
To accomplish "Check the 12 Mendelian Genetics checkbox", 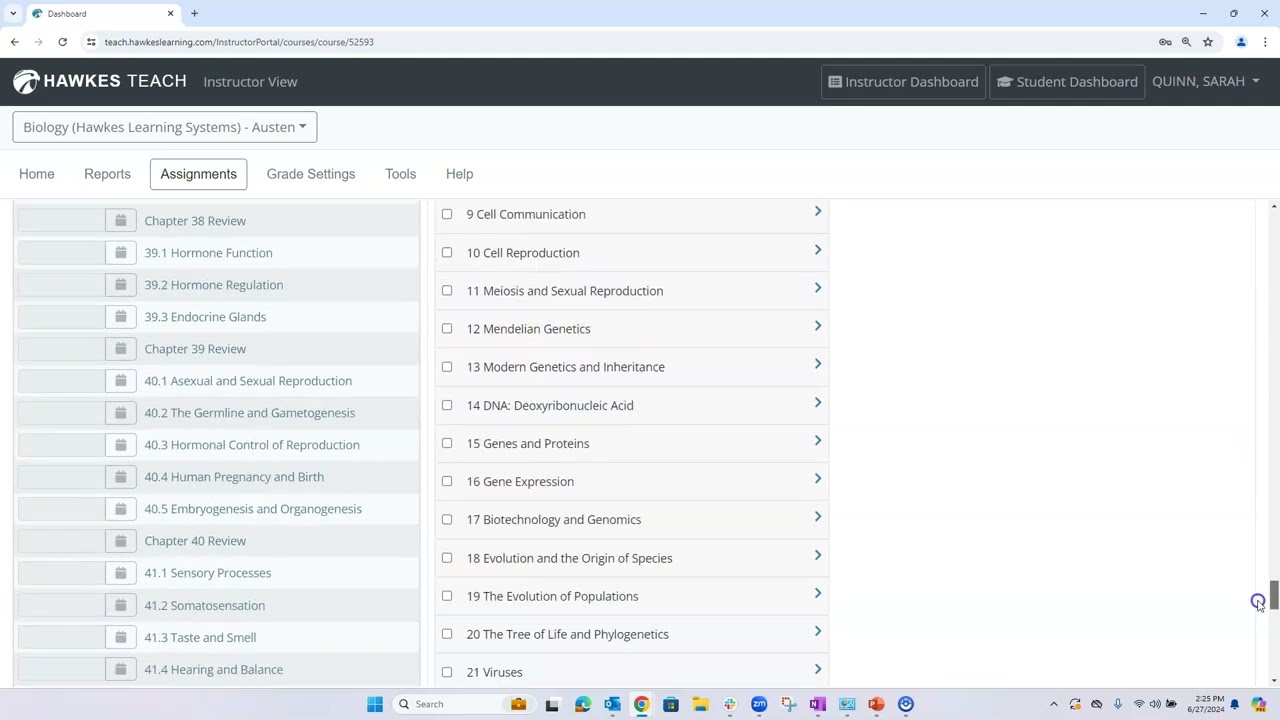I will pyautogui.click(x=447, y=328).
